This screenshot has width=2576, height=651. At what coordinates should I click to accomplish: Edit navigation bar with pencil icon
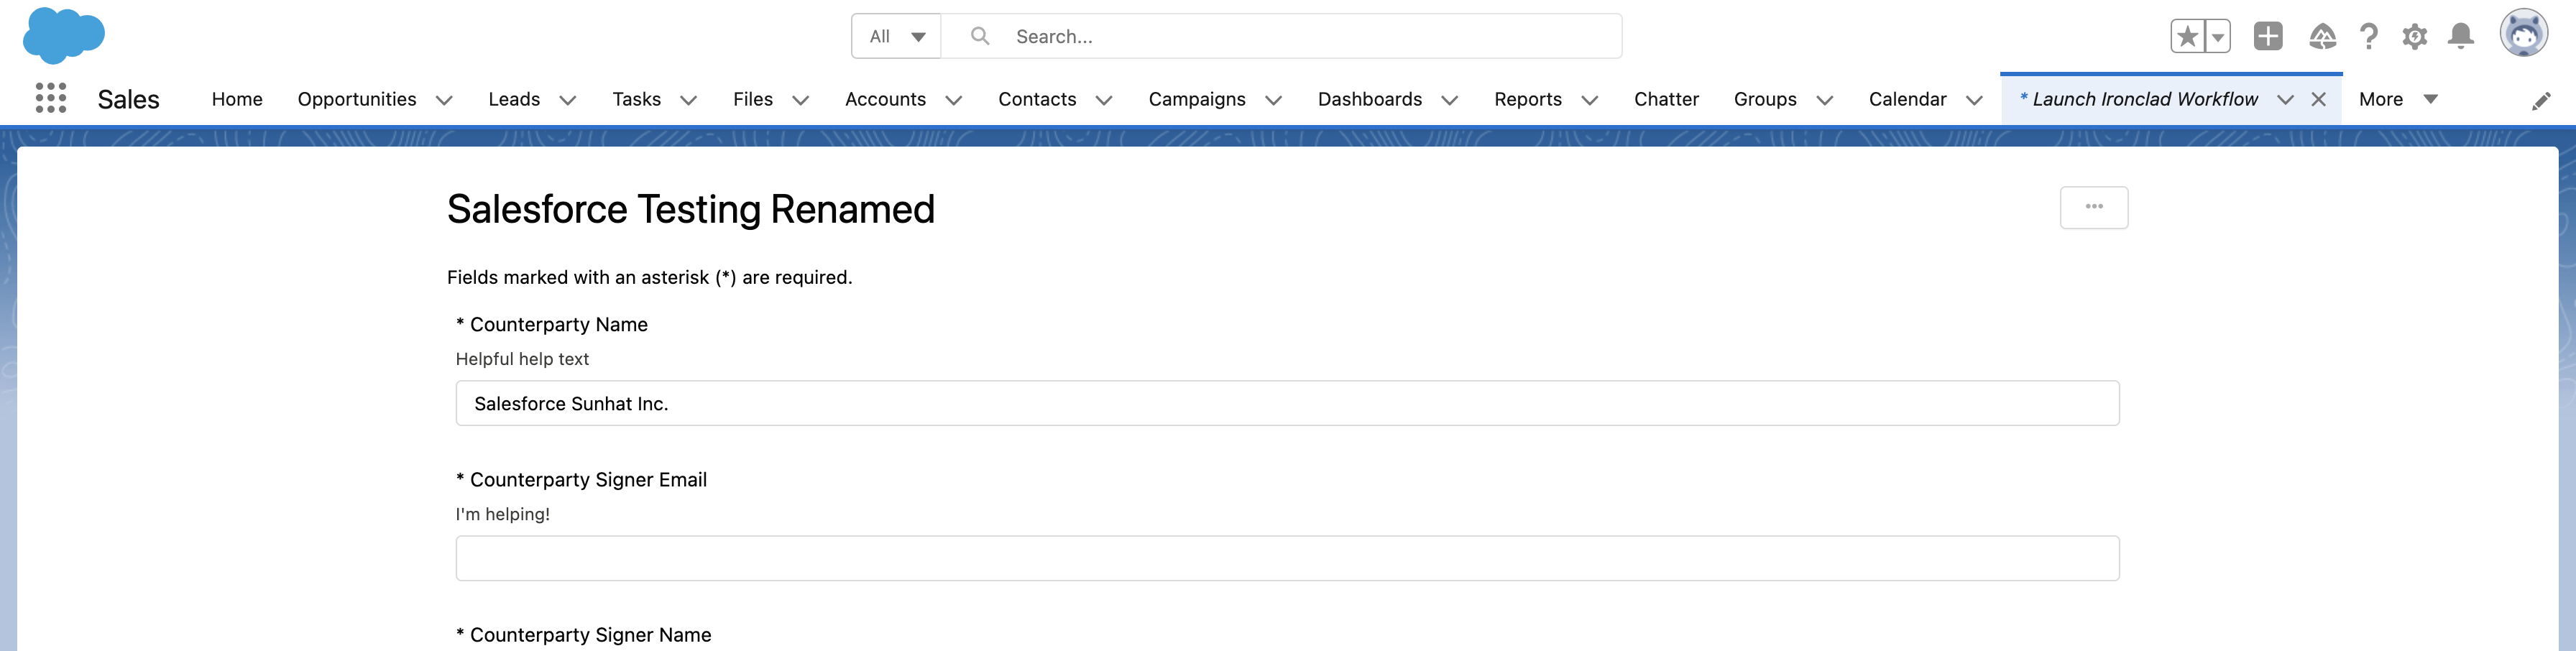point(2541,100)
